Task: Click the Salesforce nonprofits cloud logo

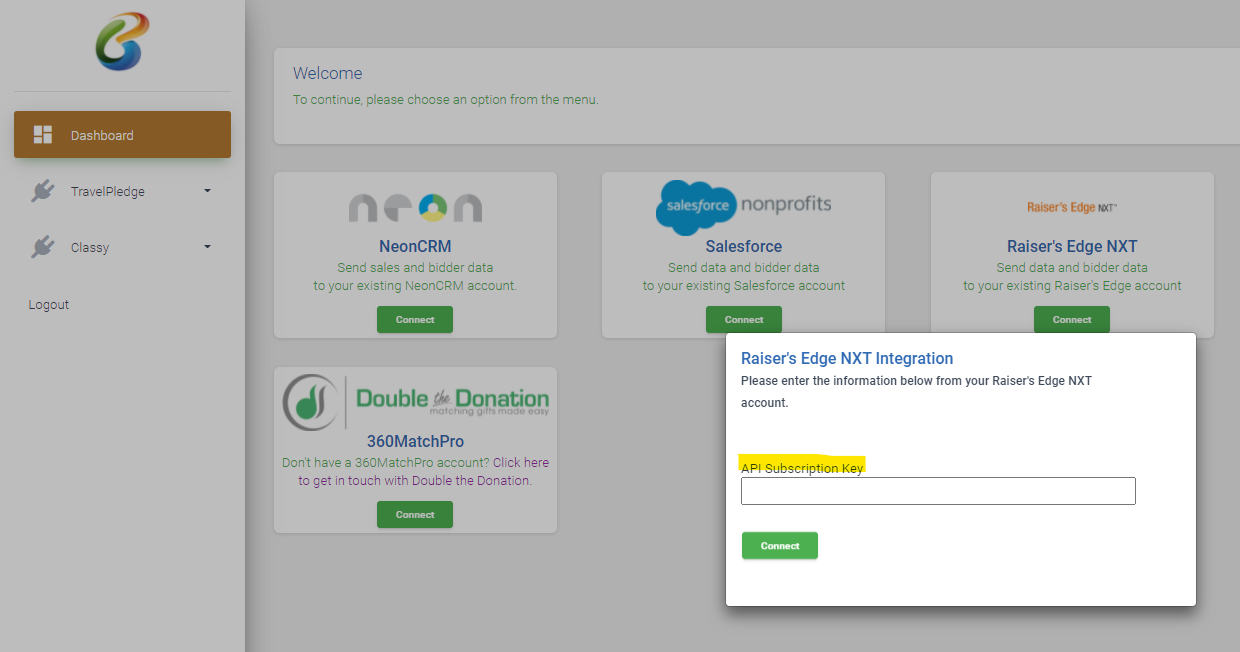Action: [x=743, y=207]
